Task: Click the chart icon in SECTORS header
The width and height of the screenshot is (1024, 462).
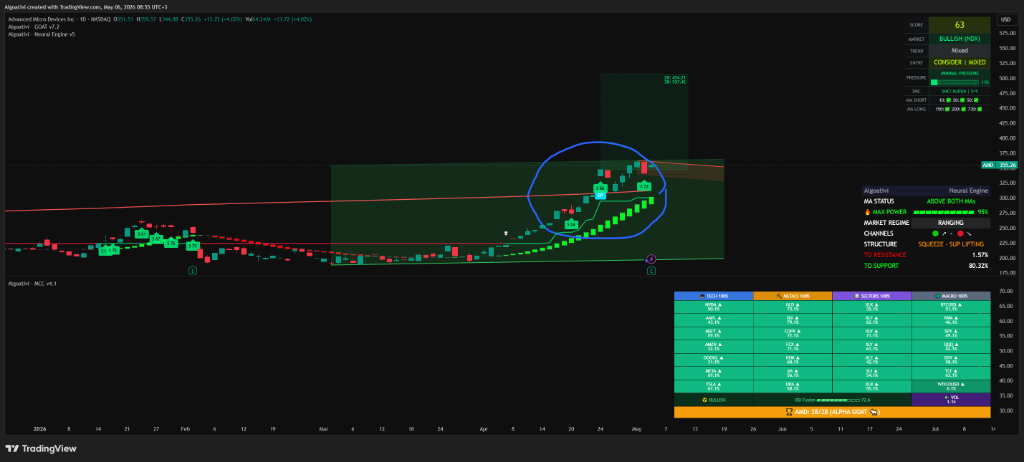Action: point(858,296)
